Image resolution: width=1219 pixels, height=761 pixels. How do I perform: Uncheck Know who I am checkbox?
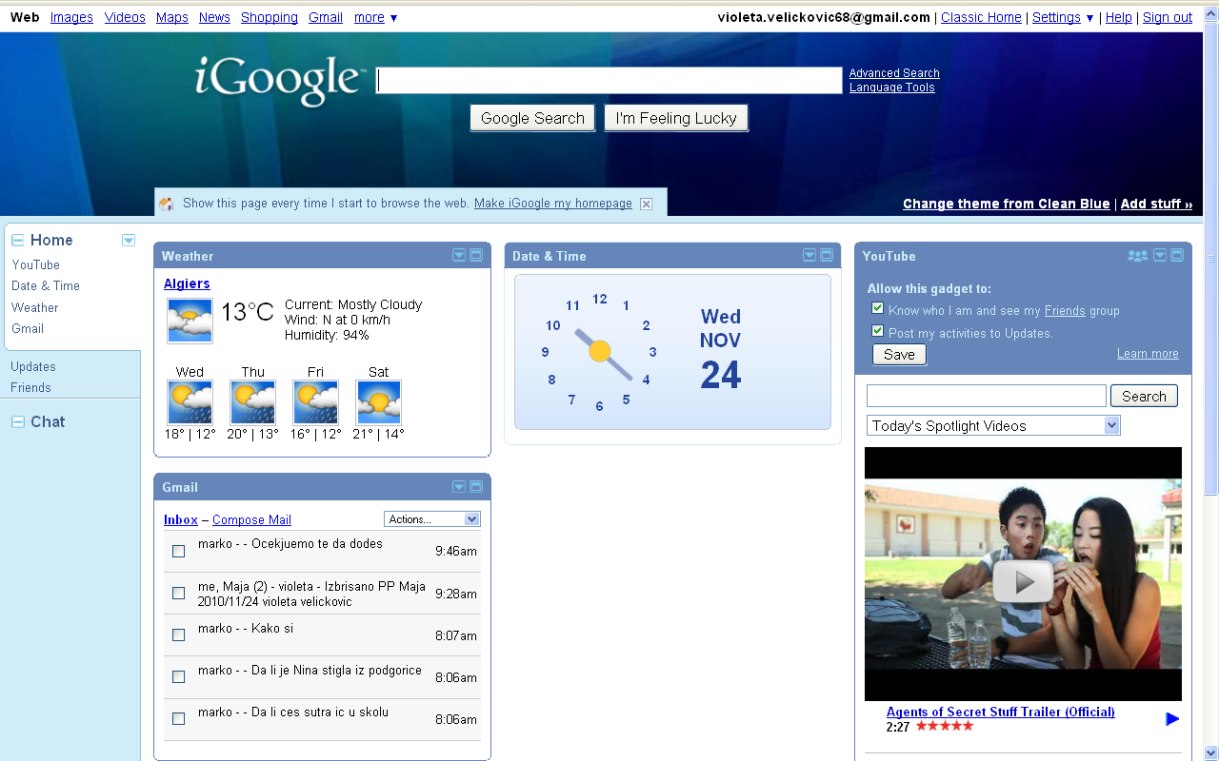click(878, 309)
